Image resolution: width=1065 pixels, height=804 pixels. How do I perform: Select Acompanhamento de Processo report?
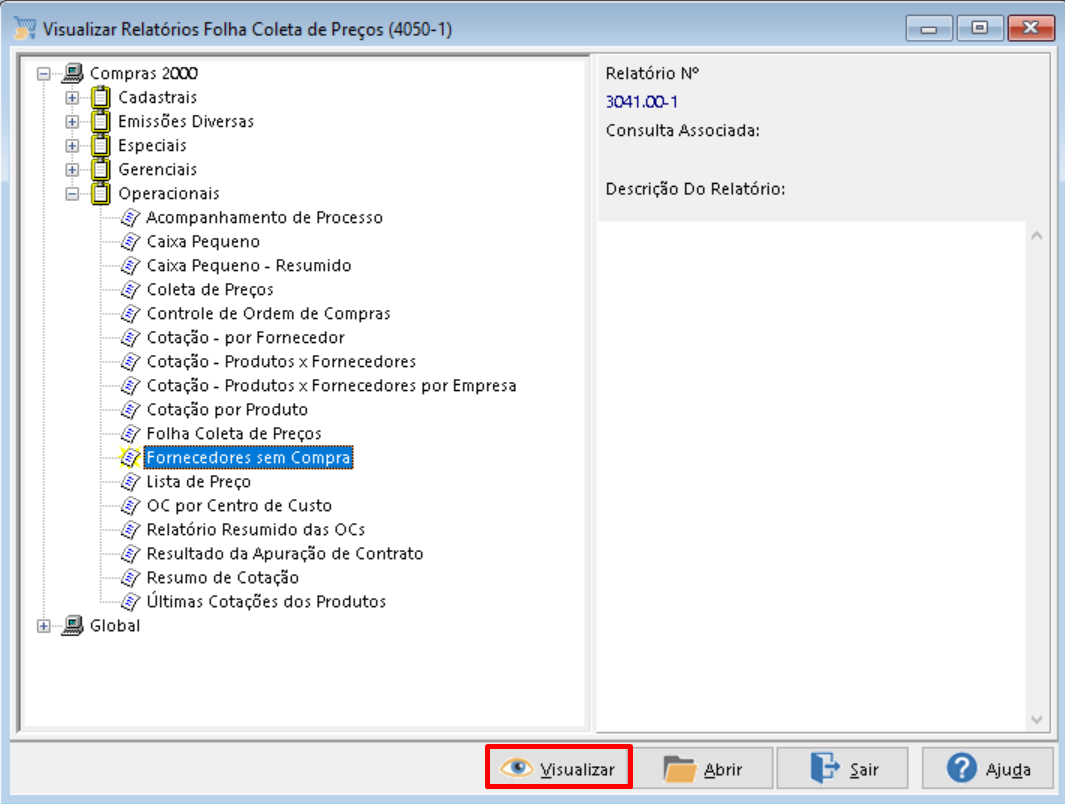[264, 217]
